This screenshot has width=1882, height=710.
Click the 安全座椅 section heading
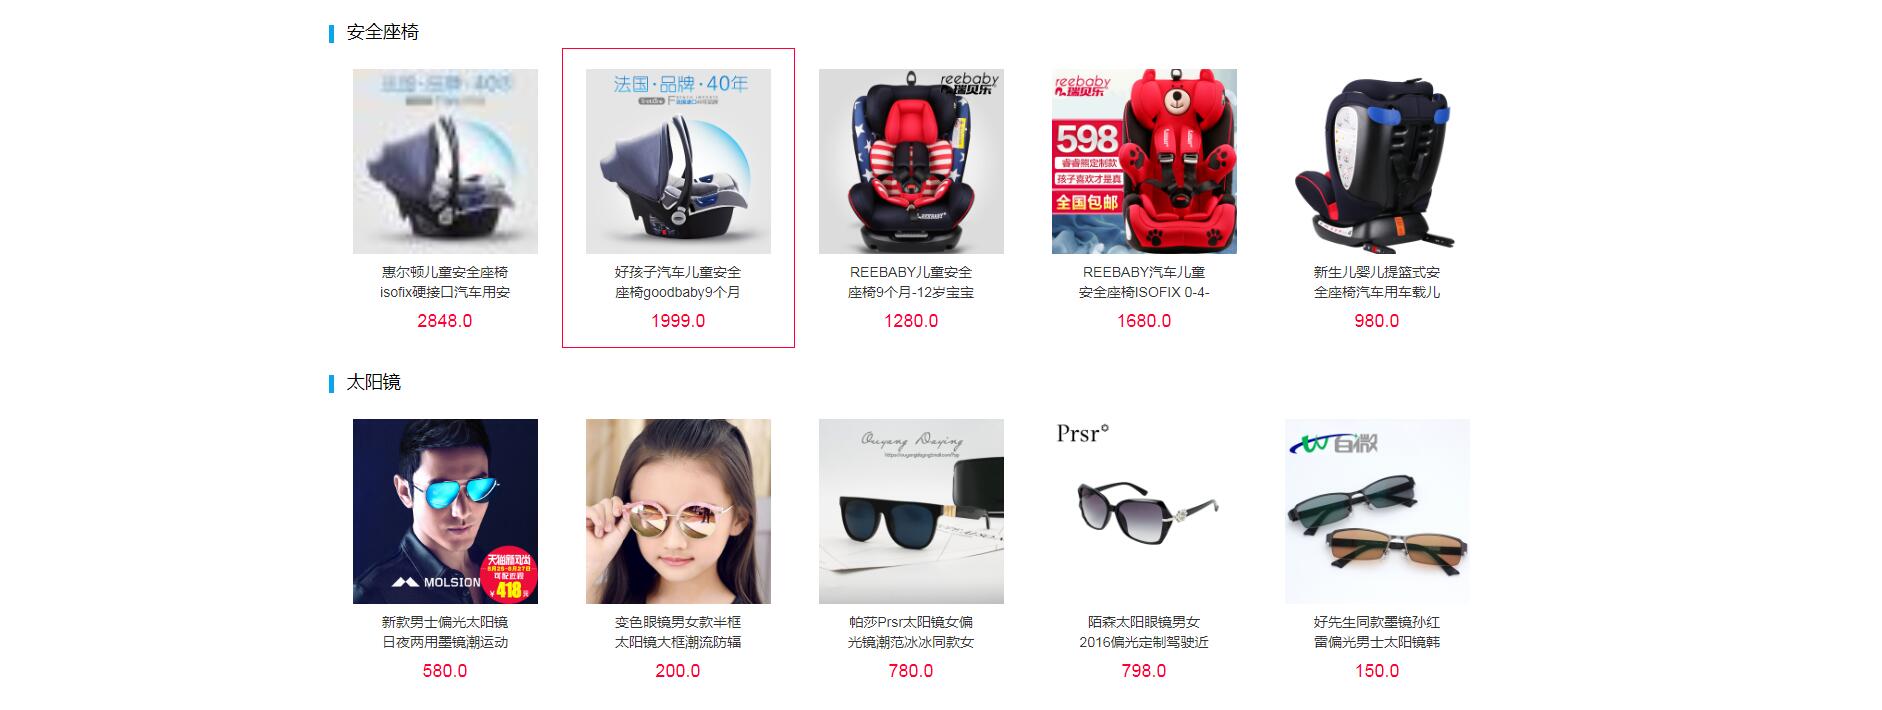coord(382,32)
